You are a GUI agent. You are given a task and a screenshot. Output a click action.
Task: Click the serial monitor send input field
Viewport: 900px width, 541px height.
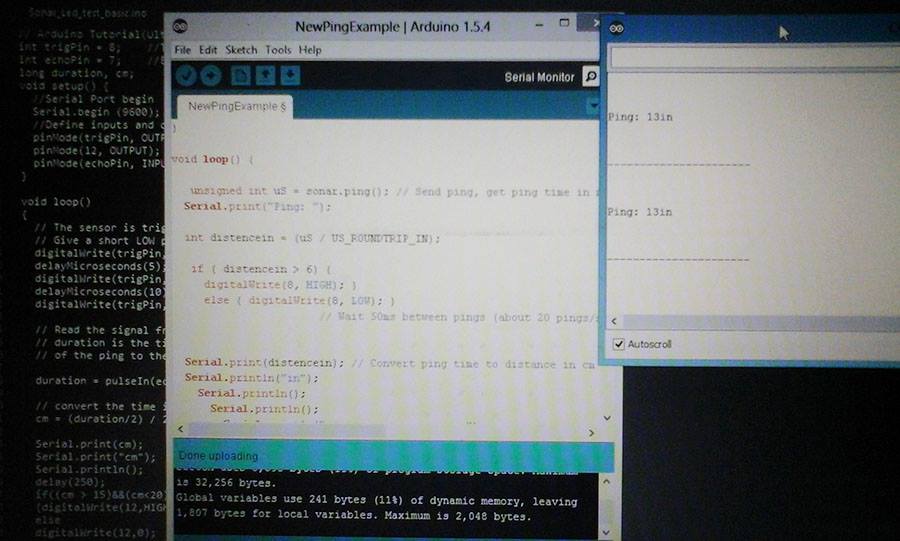tap(755, 58)
